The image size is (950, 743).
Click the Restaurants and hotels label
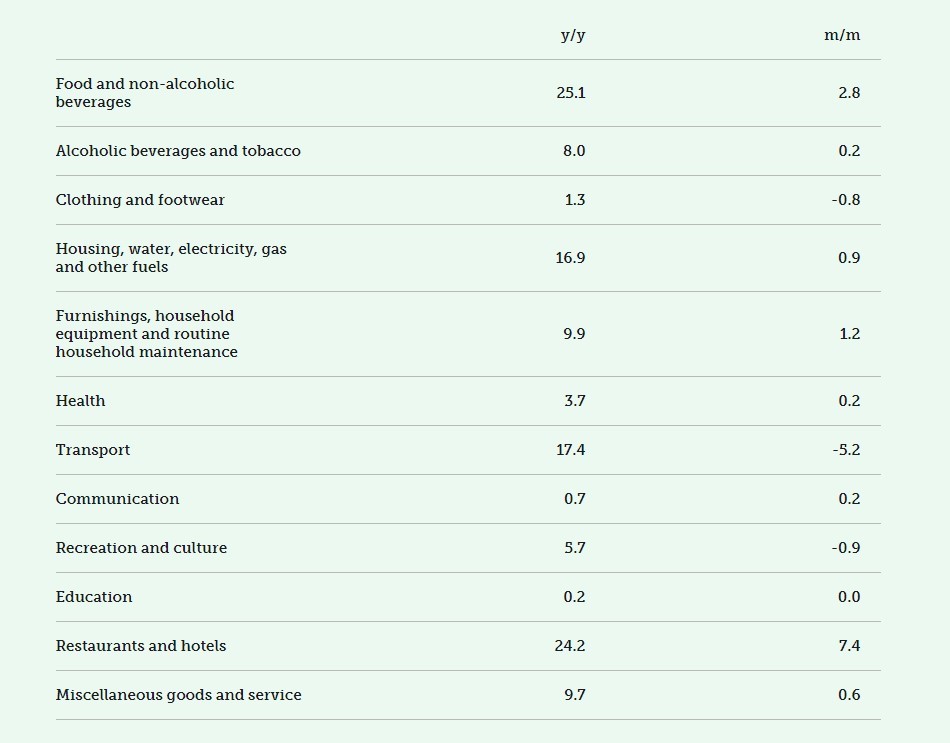click(141, 646)
